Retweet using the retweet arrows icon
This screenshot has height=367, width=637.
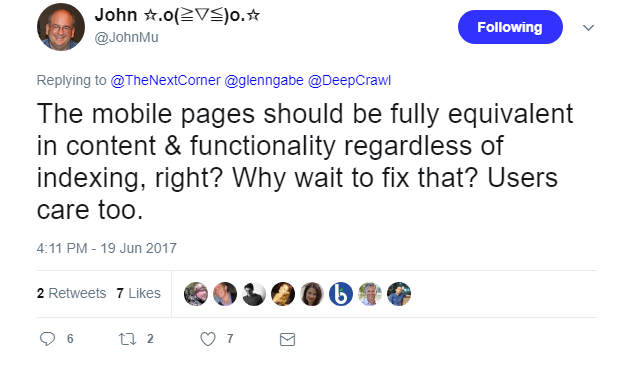click(x=127, y=339)
